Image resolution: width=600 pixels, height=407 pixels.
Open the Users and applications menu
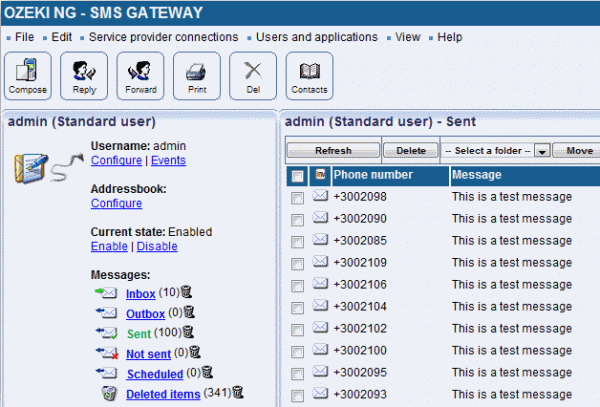[x=316, y=37]
